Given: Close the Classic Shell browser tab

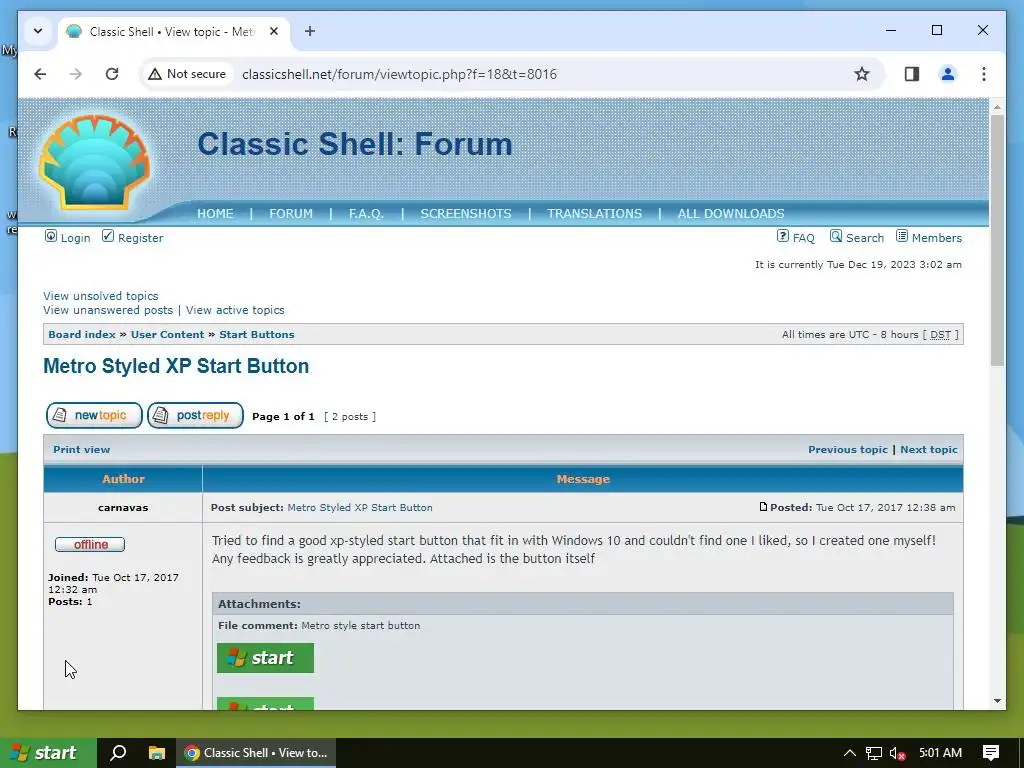Looking at the screenshot, I should [x=274, y=31].
